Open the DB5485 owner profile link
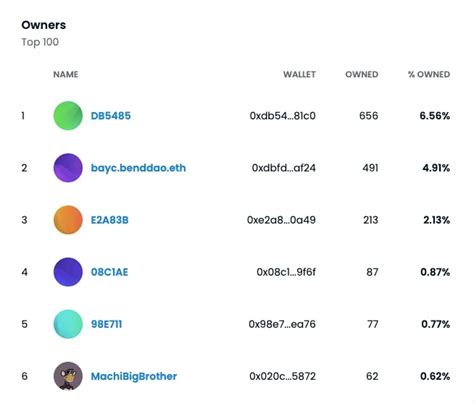 click(x=111, y=116)
